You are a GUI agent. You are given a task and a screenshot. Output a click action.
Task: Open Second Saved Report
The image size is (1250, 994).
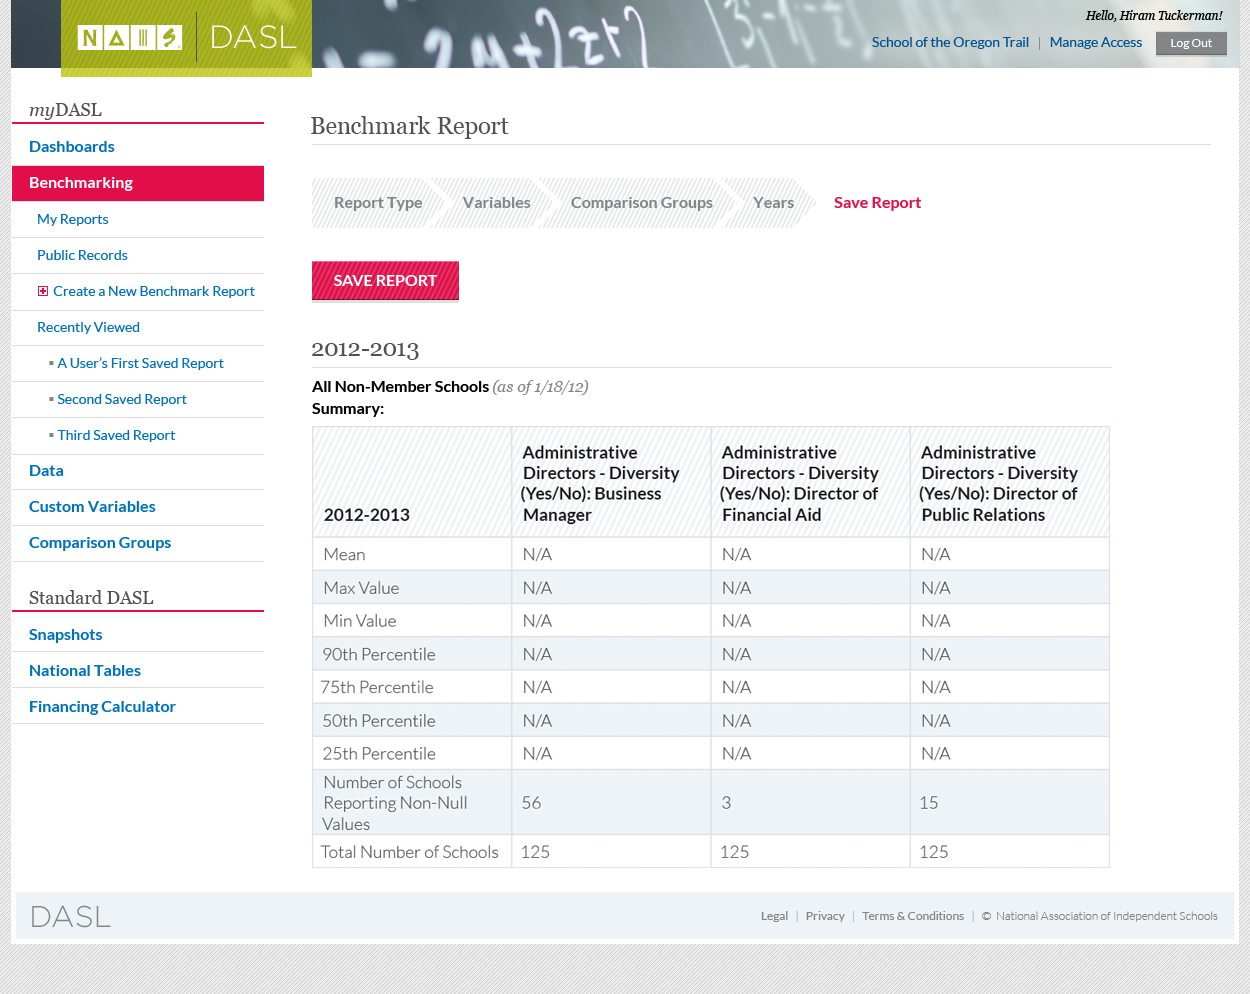122,399
